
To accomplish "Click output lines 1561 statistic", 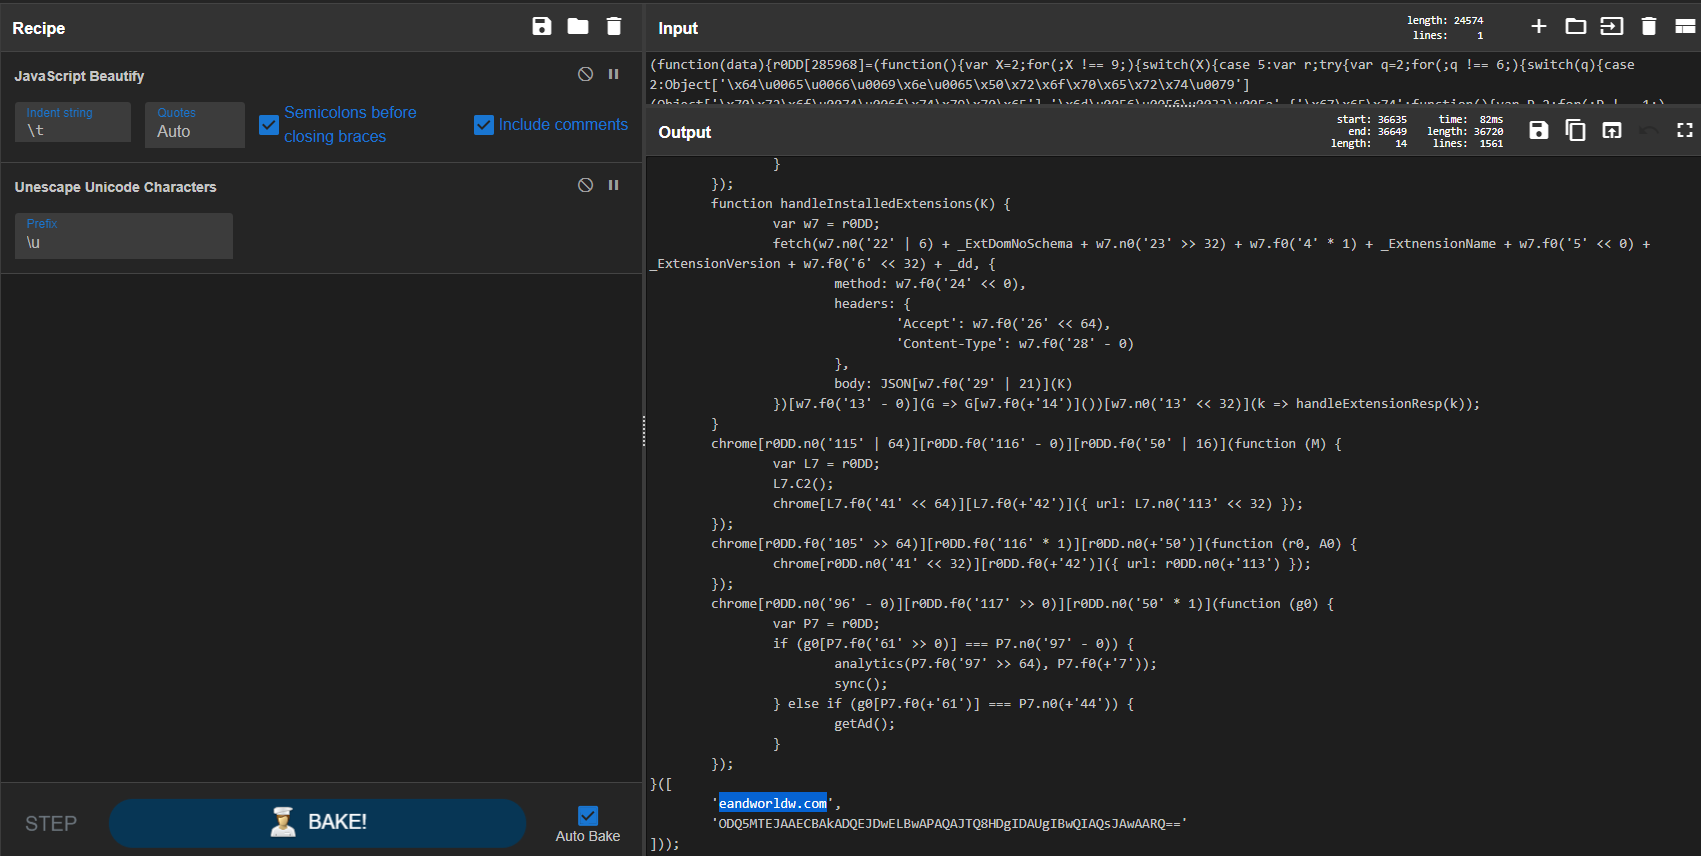I will coord(1468,143).
